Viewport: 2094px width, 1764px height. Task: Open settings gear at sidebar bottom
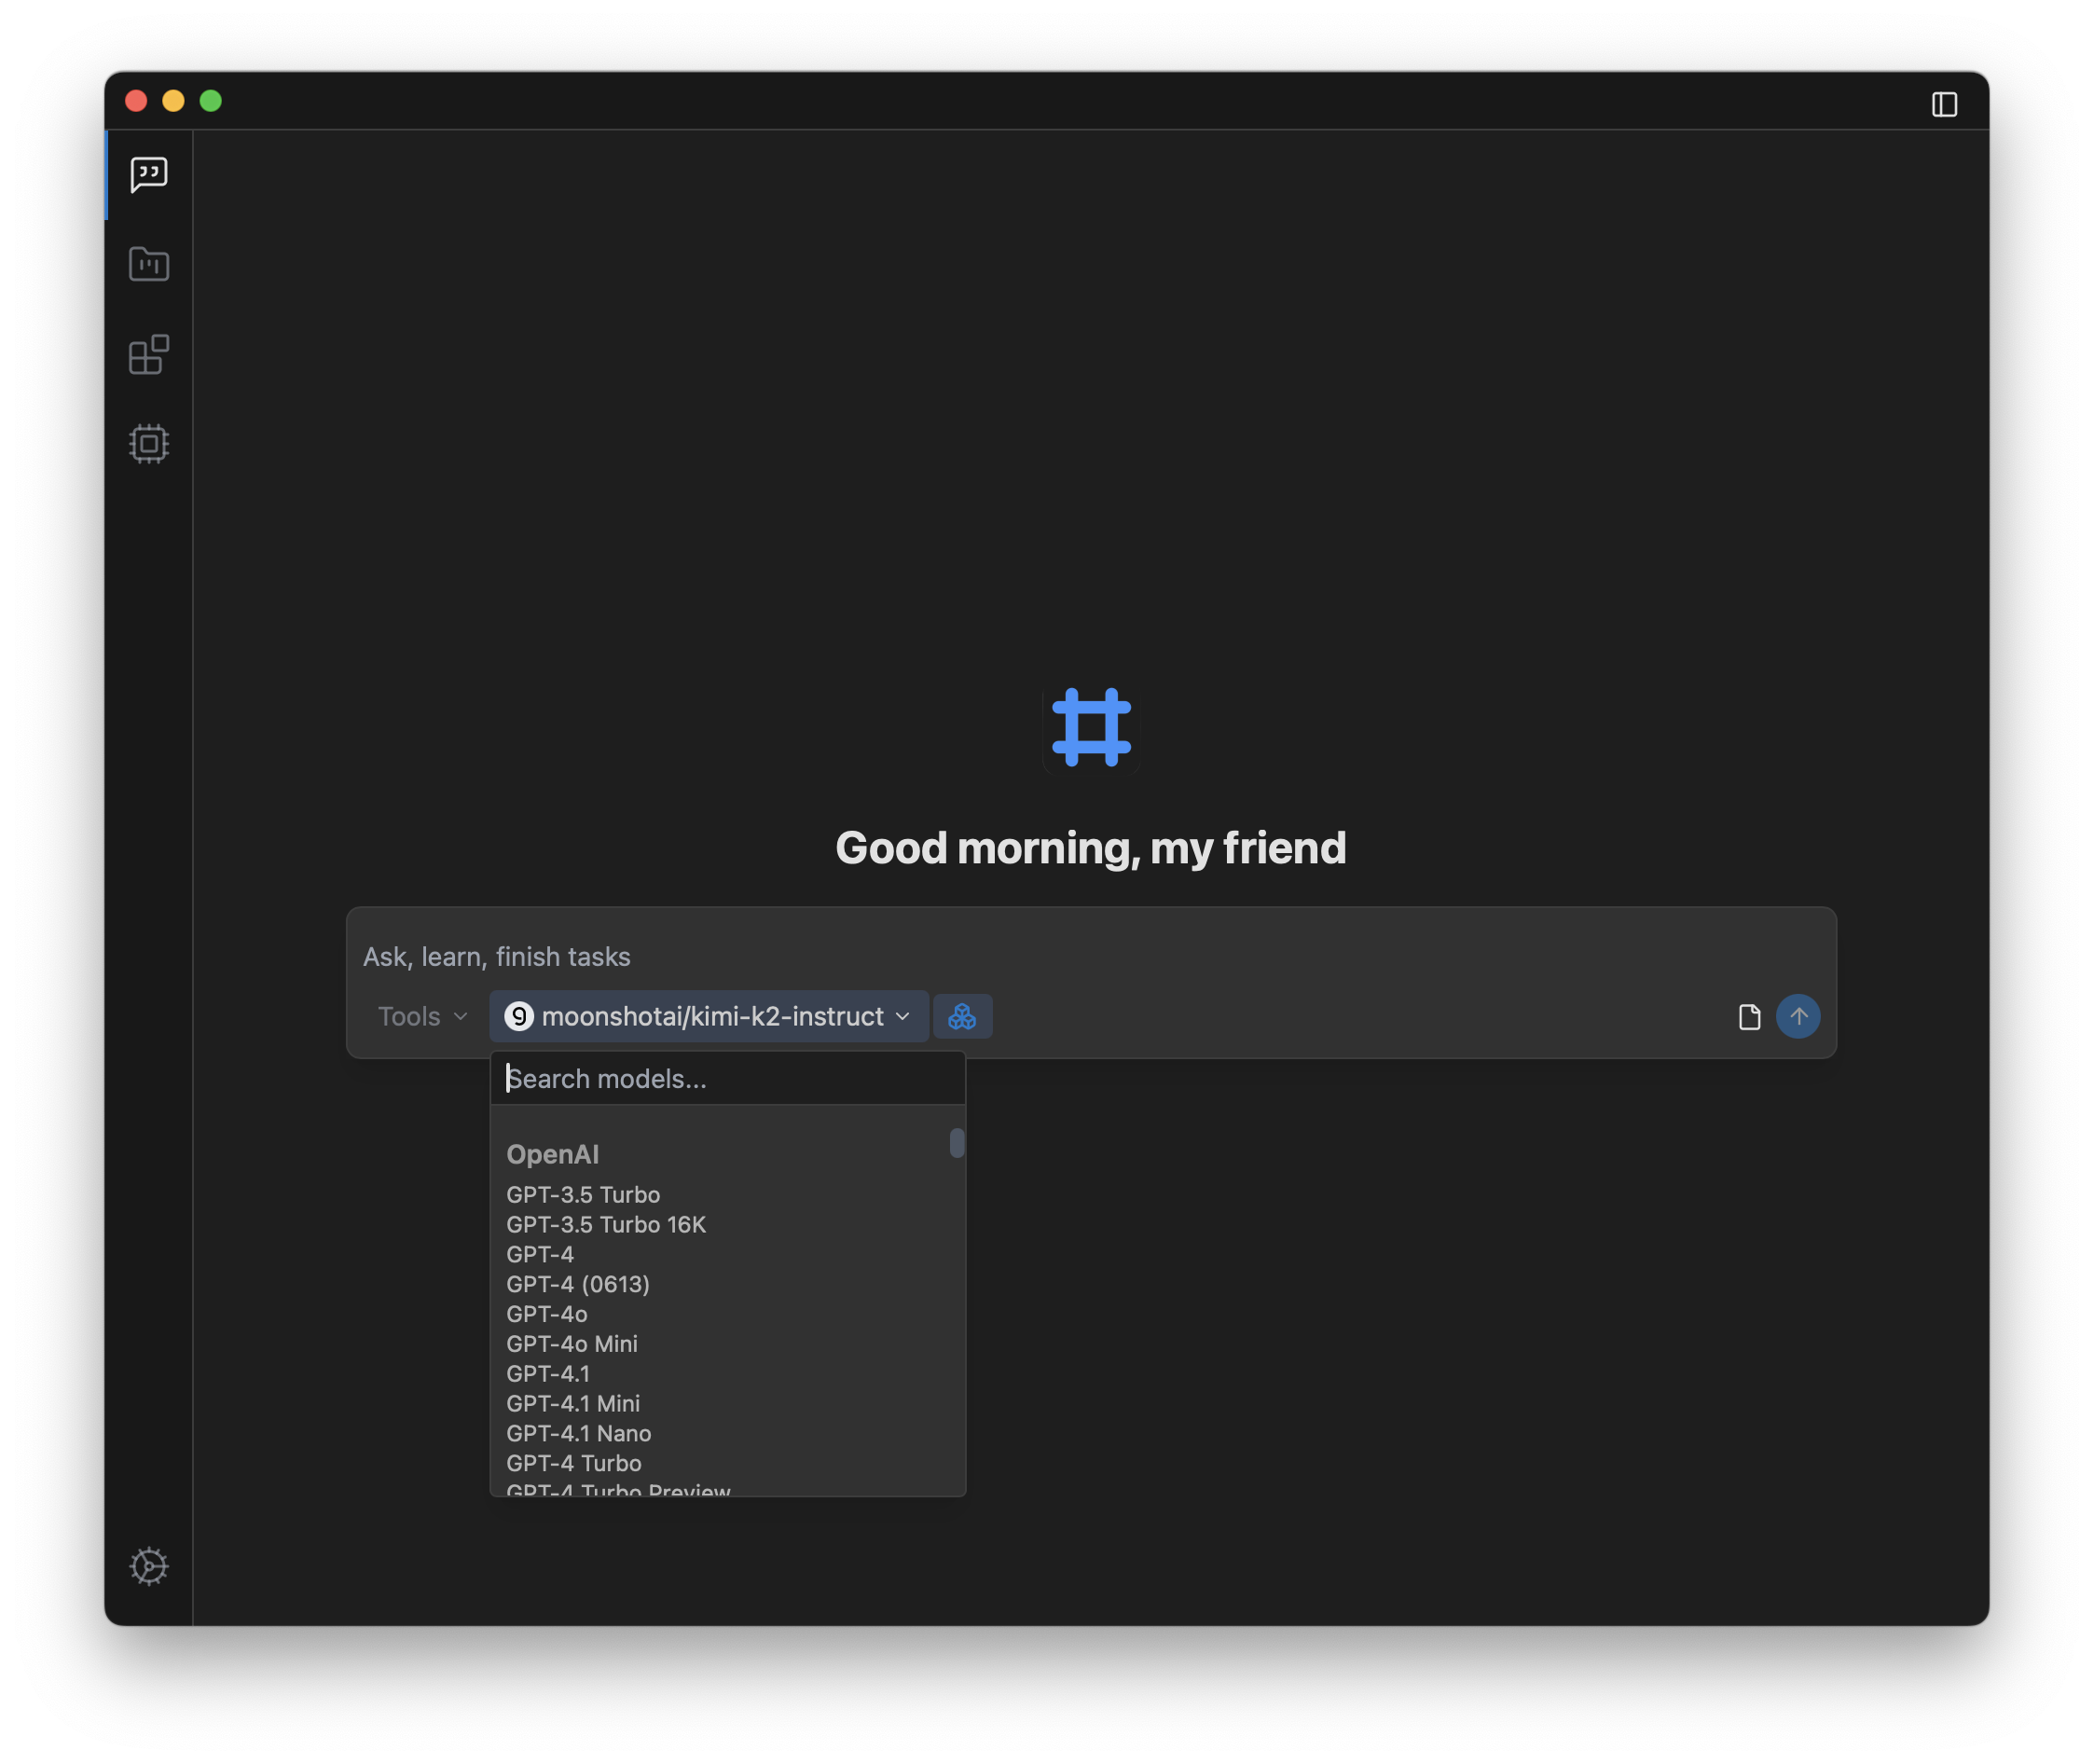tap(149, 1566)
